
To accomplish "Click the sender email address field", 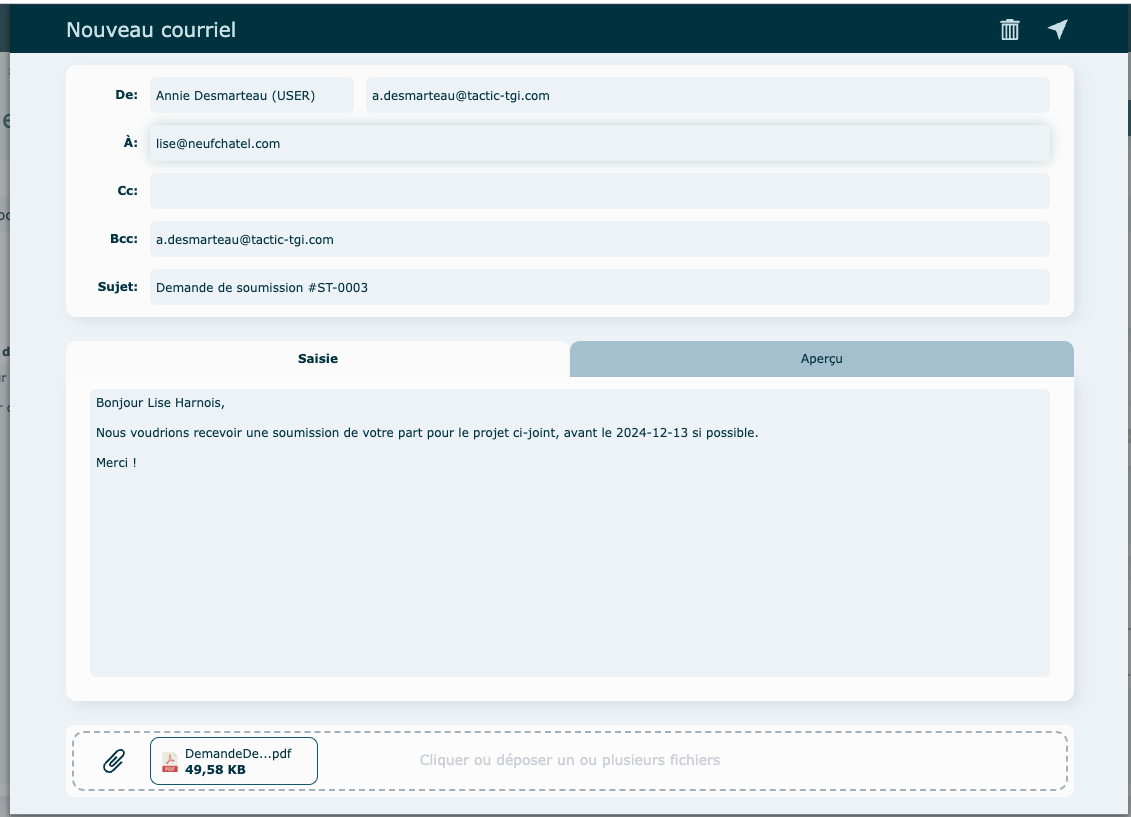I will 707,96.
